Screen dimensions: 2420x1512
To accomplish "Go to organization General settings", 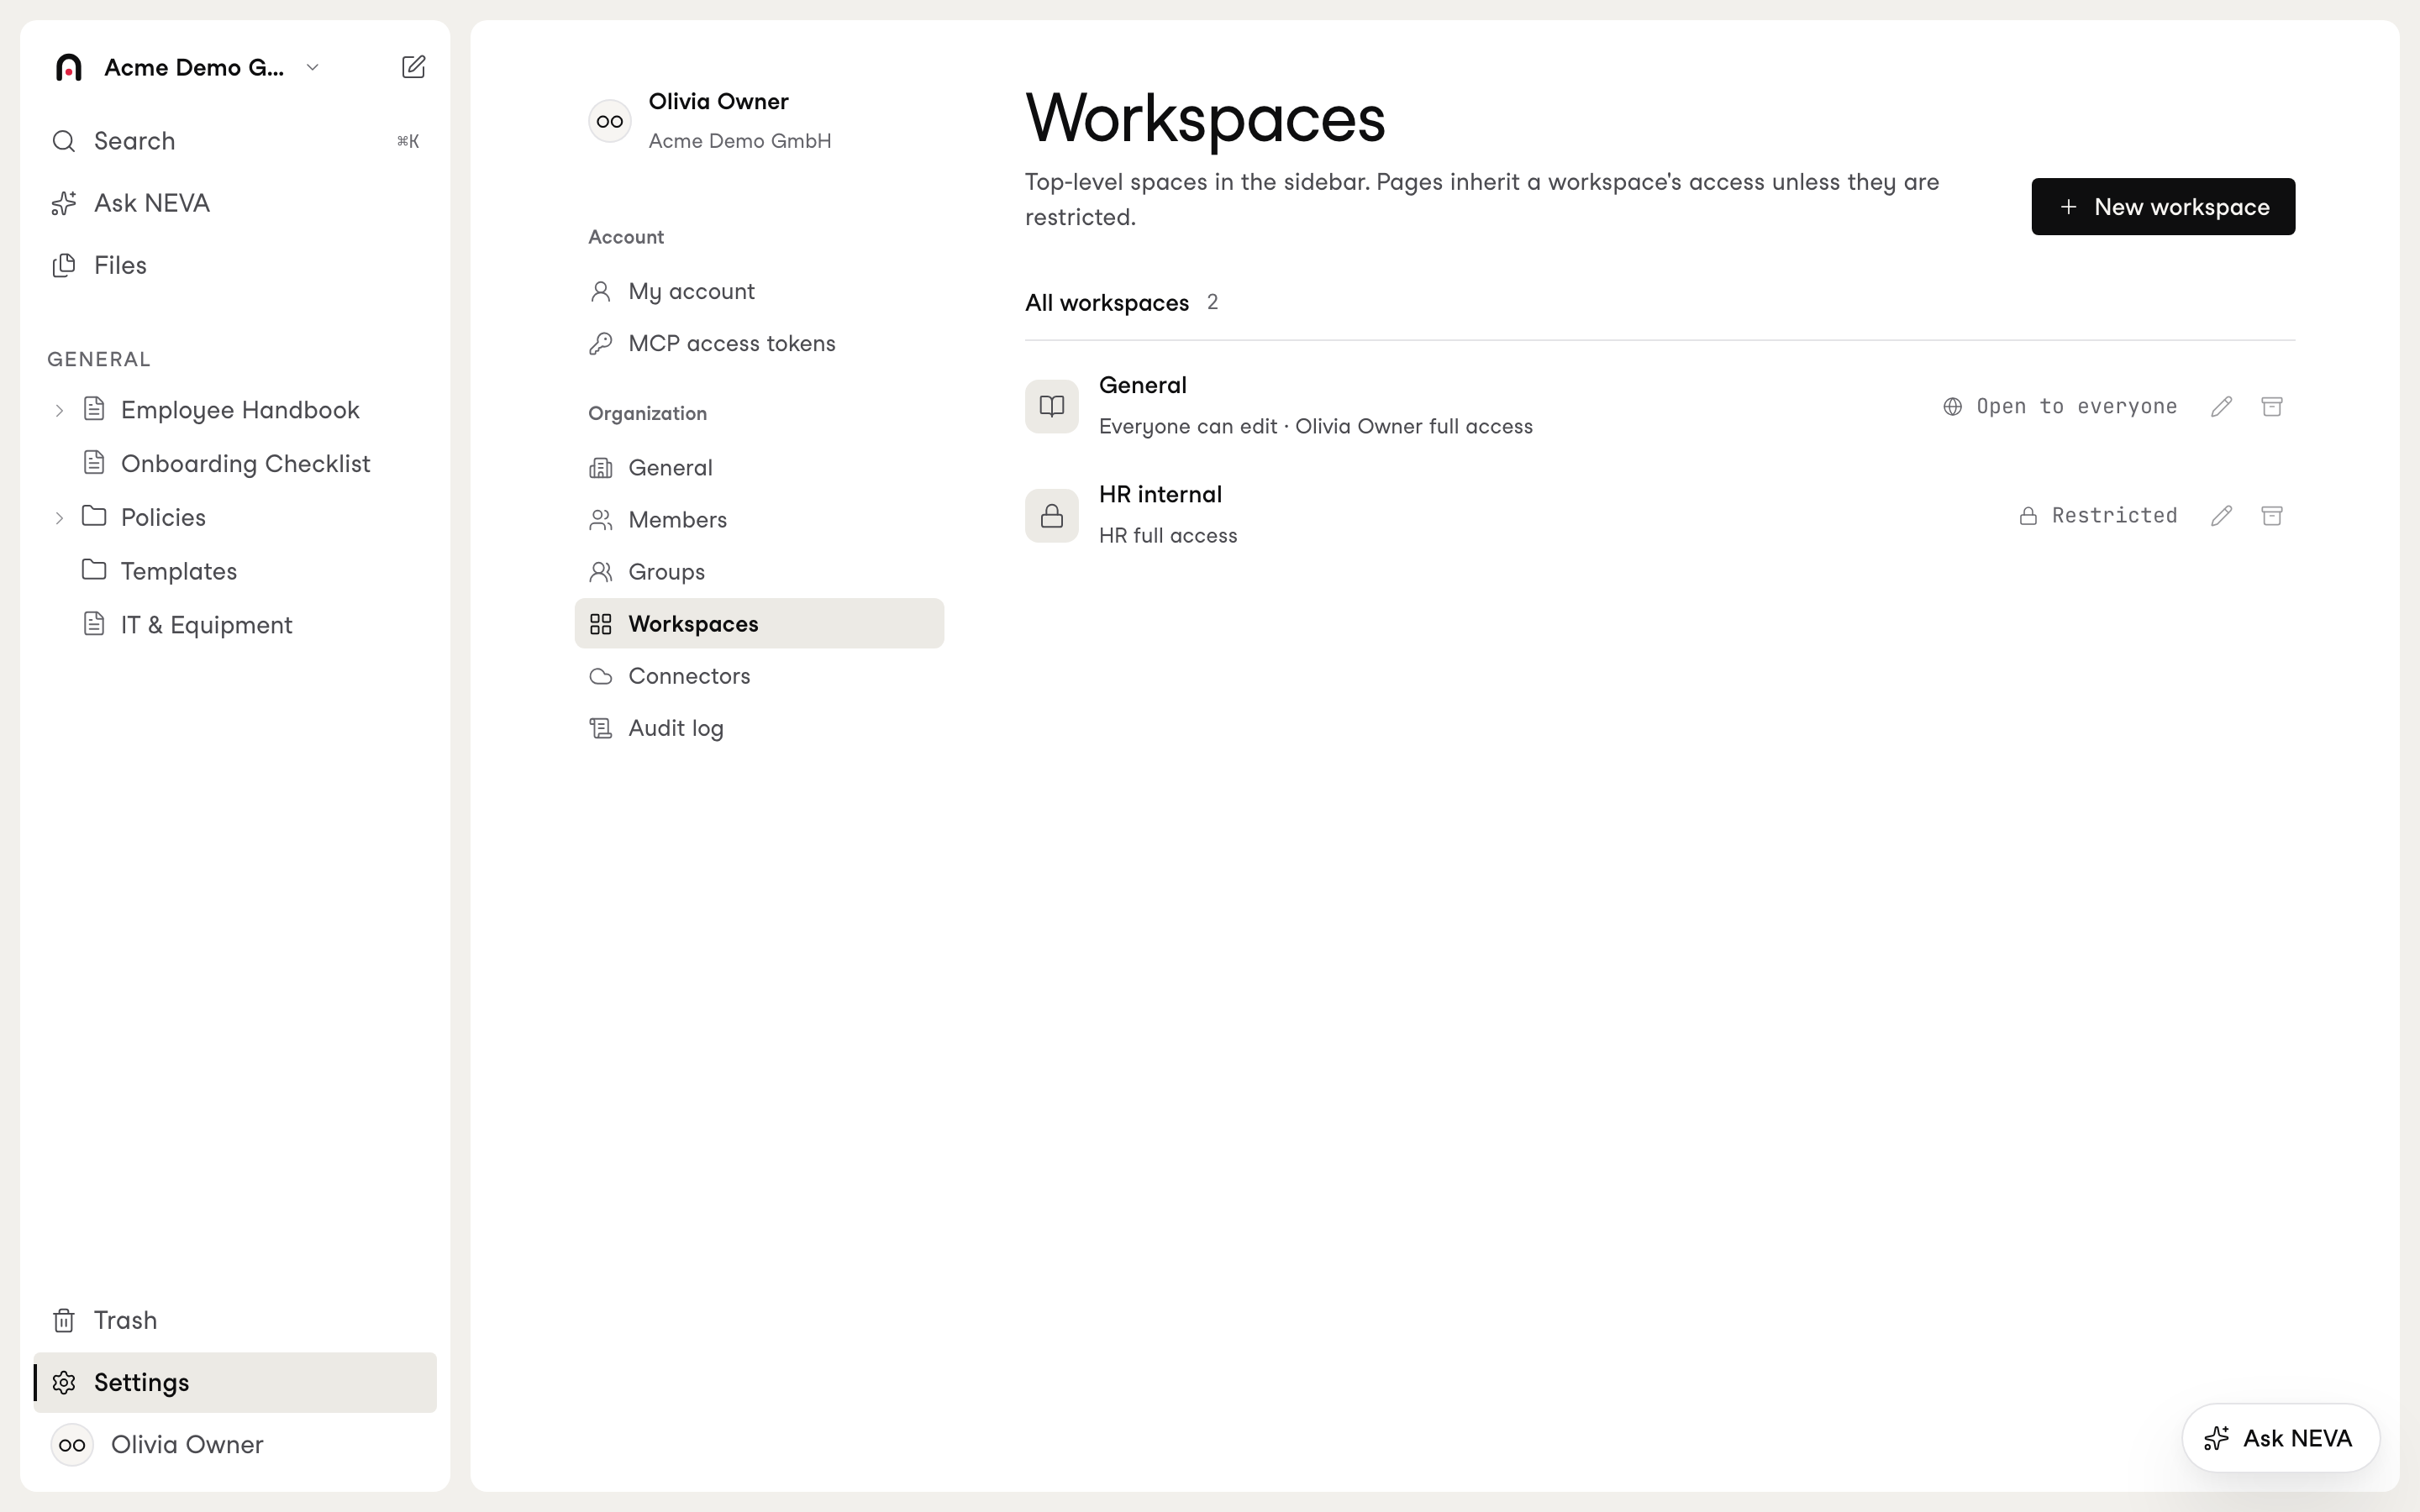I will 759,467.
